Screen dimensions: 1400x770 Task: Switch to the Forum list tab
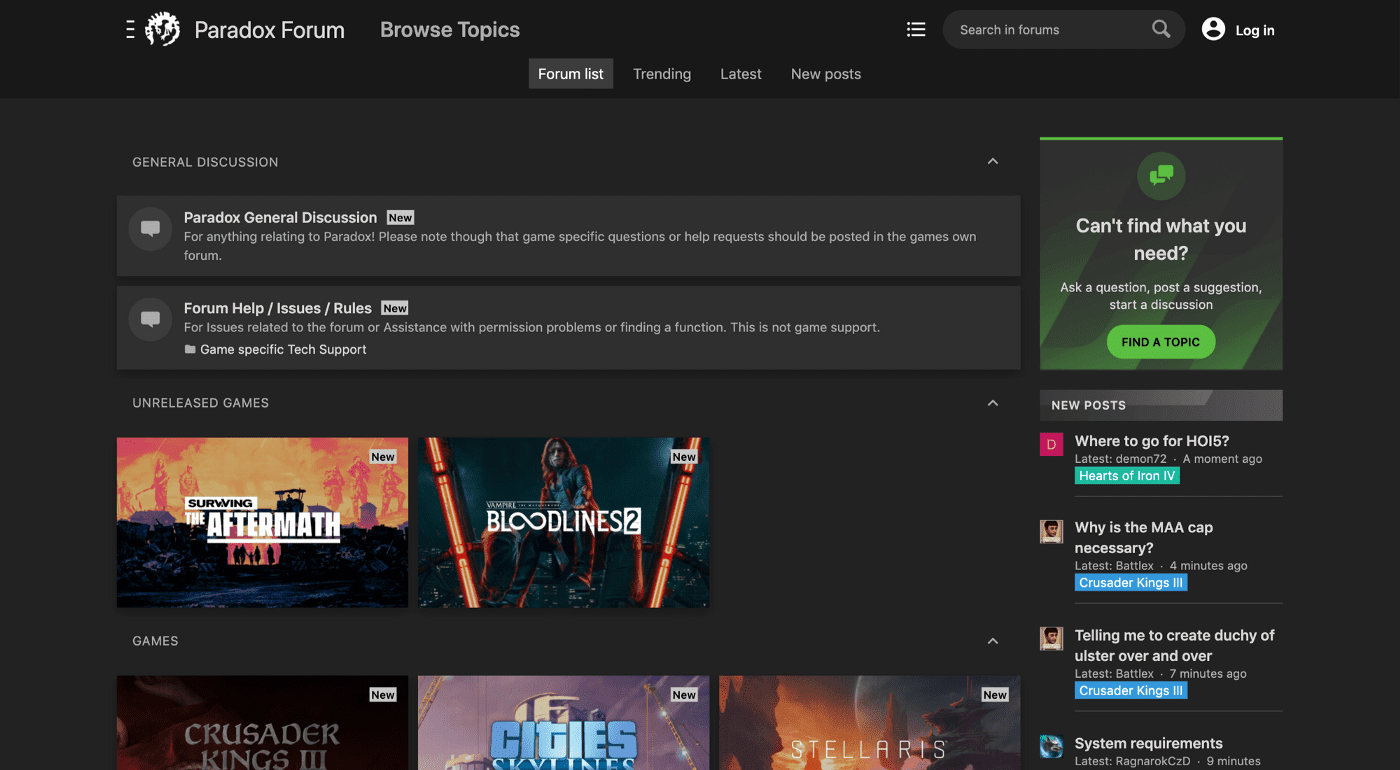tap(571, 74)
